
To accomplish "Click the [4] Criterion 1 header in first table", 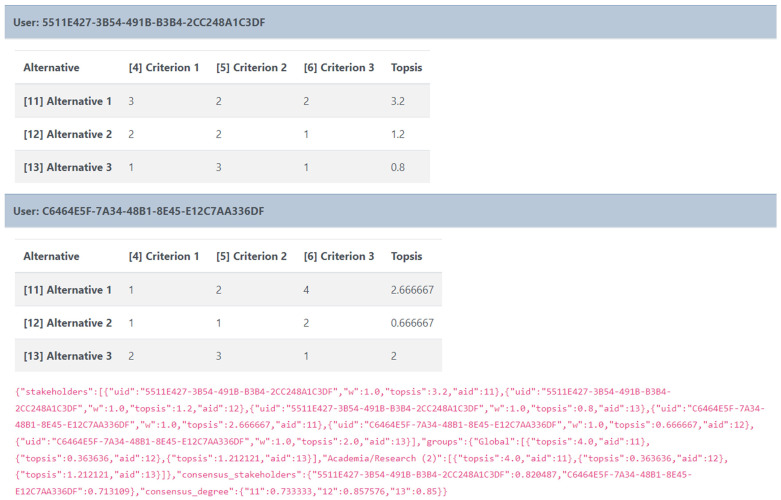I will [x=164, y=68].
